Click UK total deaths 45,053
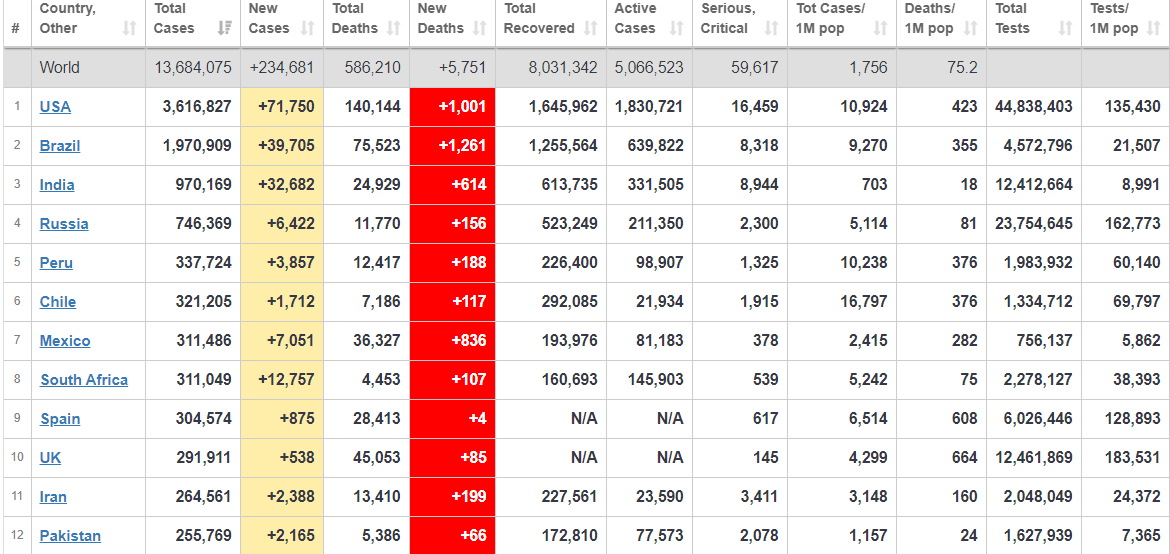This screenshot has height=554, width=1170. [x=377, y=458]
